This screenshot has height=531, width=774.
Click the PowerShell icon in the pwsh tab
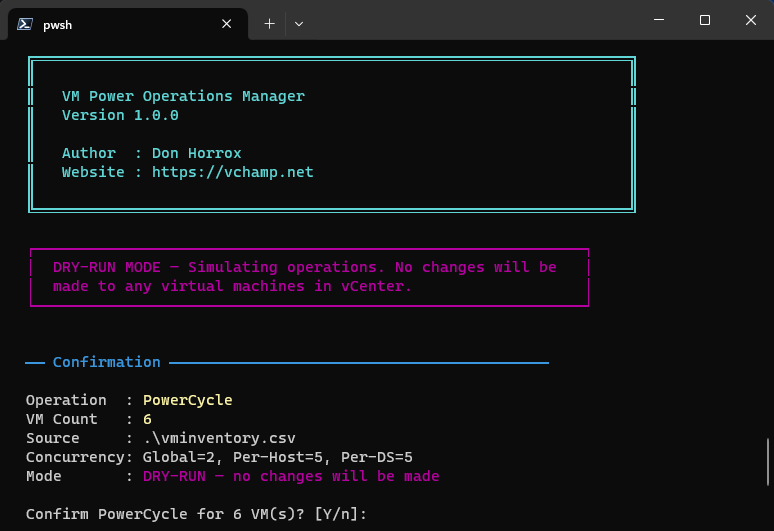pos(26,24)
